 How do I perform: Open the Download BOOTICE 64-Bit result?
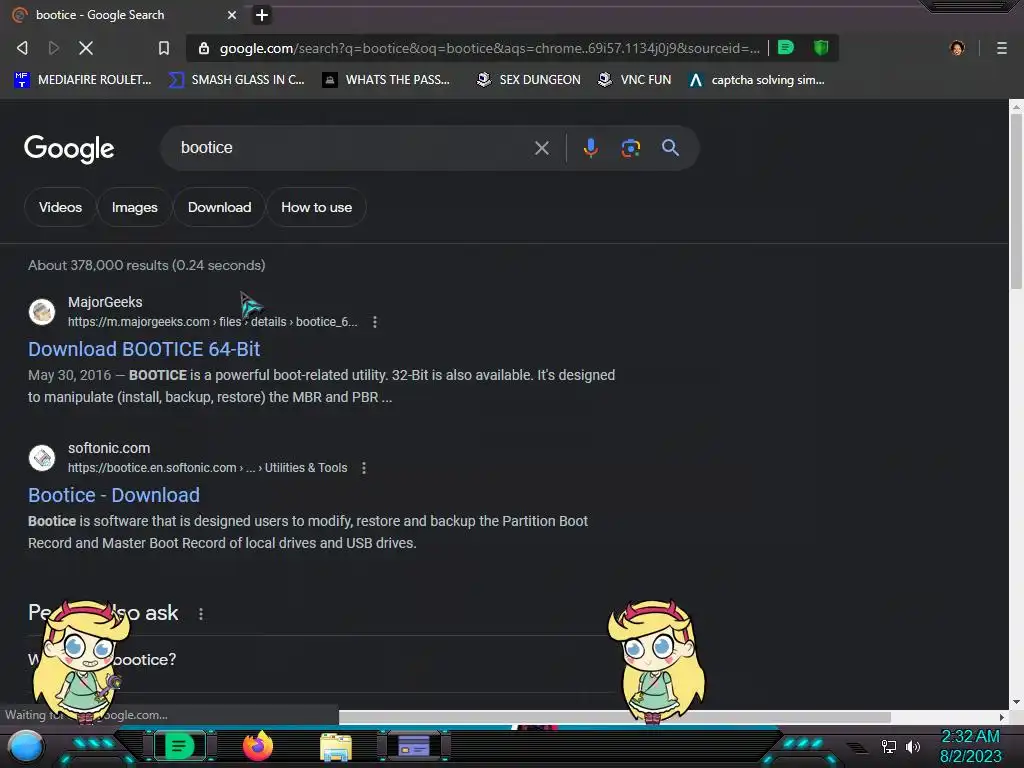[144, 349]
